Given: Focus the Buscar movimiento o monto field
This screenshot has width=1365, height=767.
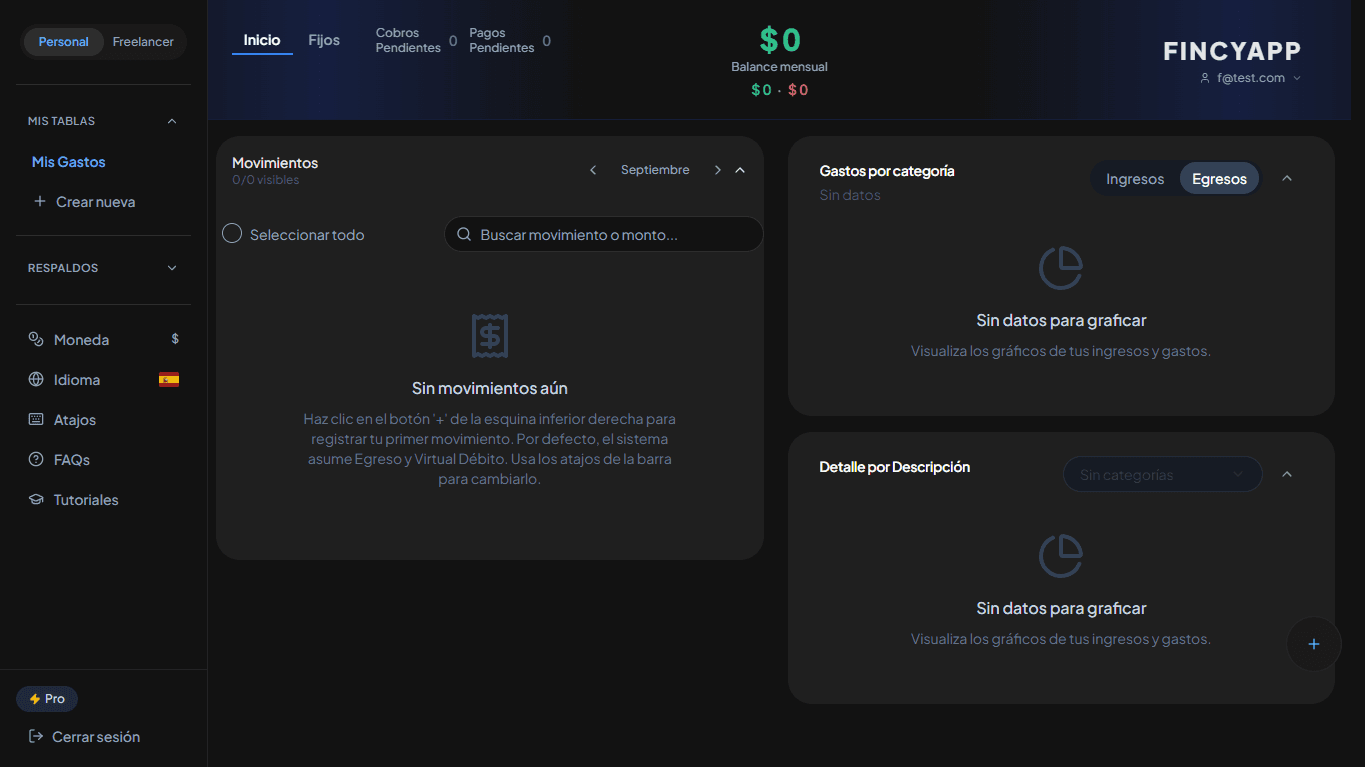Looking at the screenshot, I should click(603, 234).
